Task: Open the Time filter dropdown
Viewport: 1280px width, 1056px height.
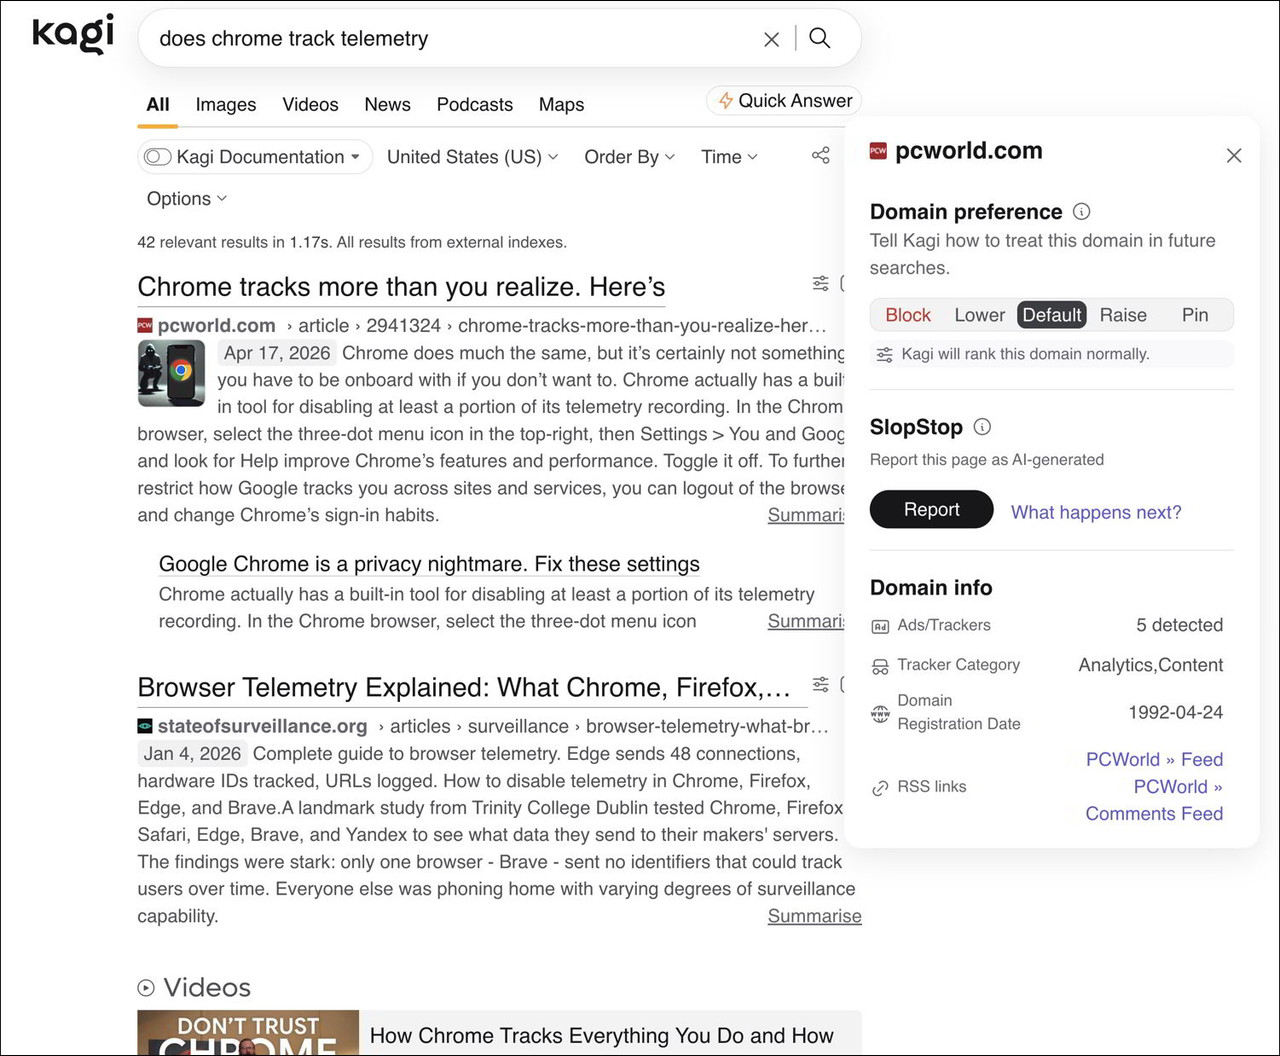Action: 729,157
